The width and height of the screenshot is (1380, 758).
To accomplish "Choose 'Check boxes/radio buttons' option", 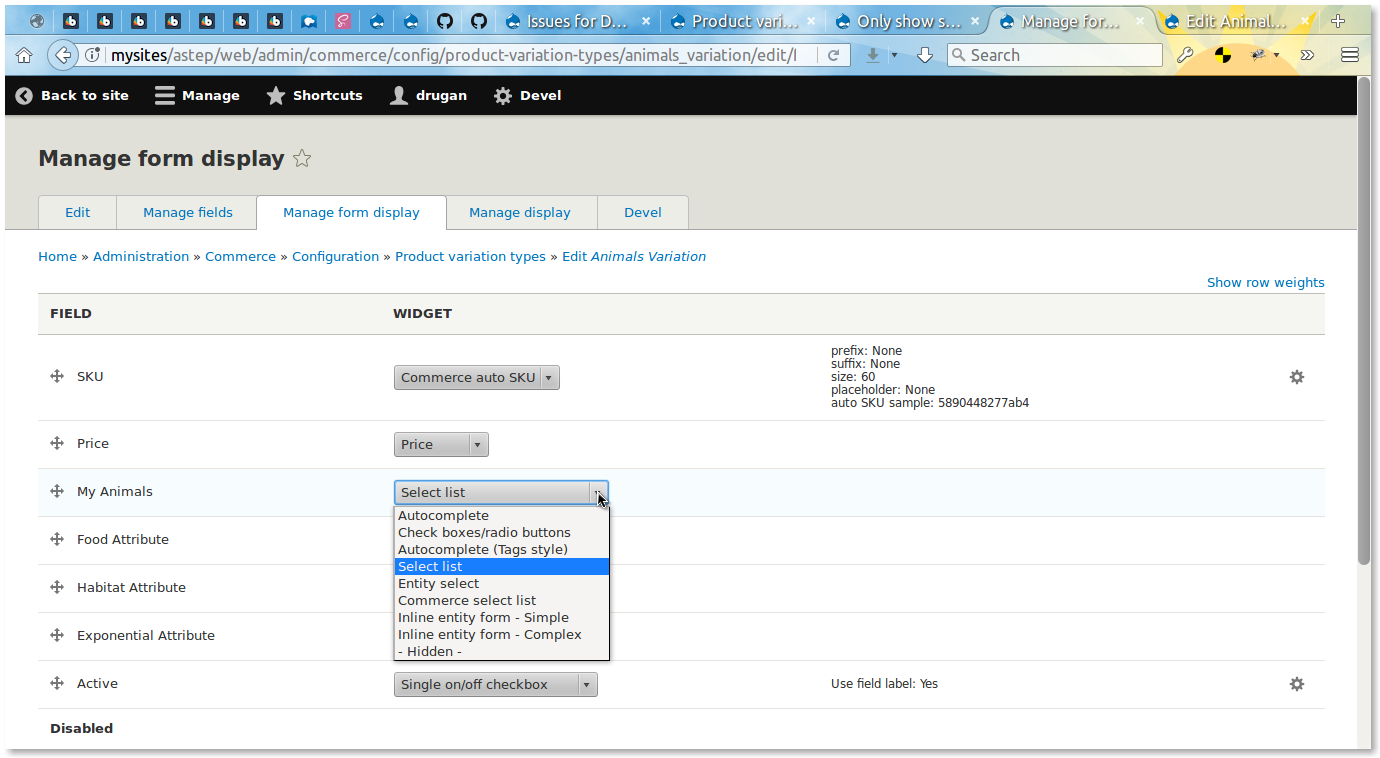I will (x=501, y=533).
